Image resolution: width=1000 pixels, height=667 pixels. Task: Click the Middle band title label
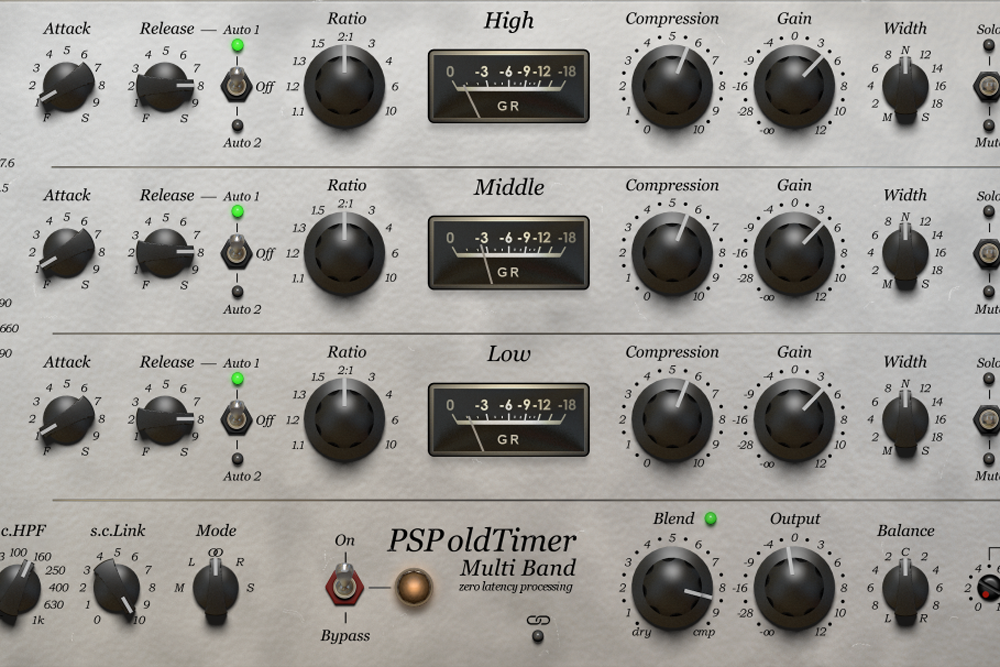[x=509, y=187]
